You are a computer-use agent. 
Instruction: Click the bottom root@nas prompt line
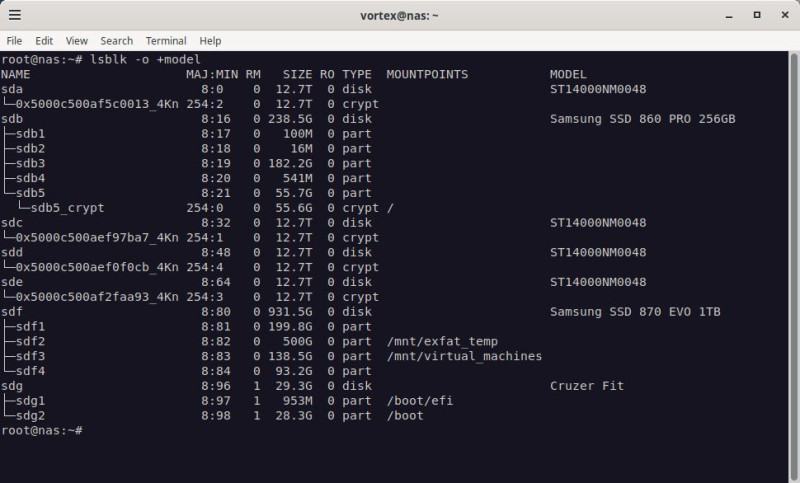click(x=42, y=430)
